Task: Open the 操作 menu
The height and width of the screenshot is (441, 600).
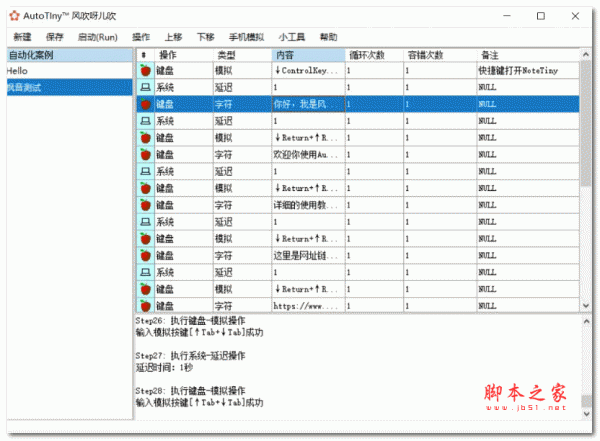Action: [141, 37]
